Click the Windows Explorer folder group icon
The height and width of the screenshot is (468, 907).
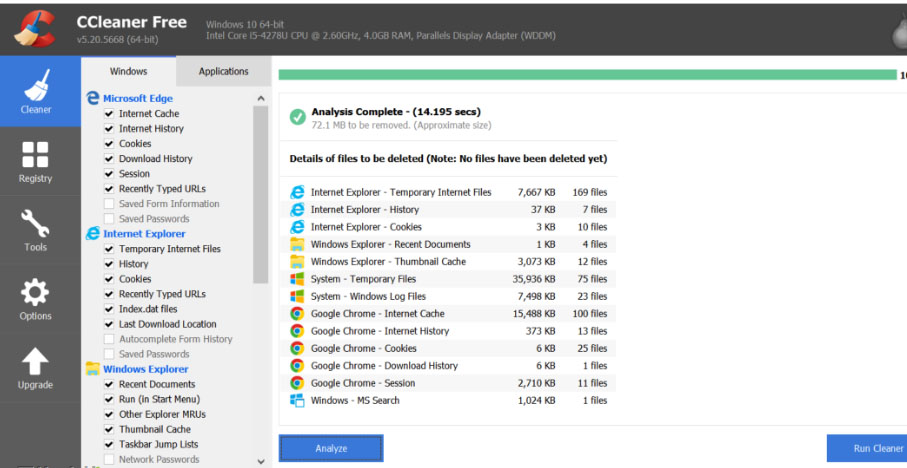coord(93,369)
